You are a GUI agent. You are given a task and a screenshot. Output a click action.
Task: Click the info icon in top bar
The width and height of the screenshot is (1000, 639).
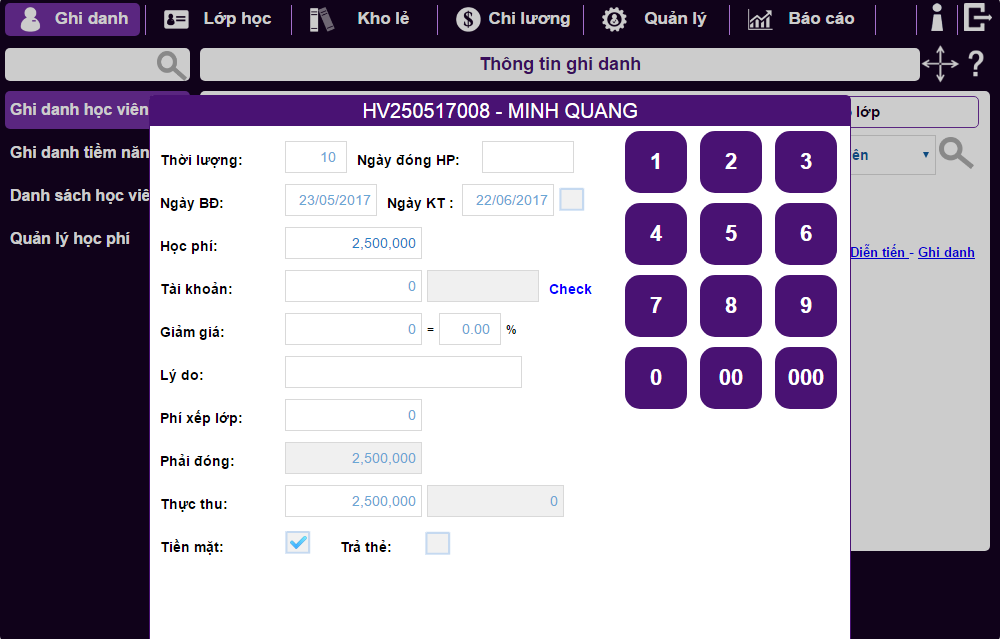[937, 18]
